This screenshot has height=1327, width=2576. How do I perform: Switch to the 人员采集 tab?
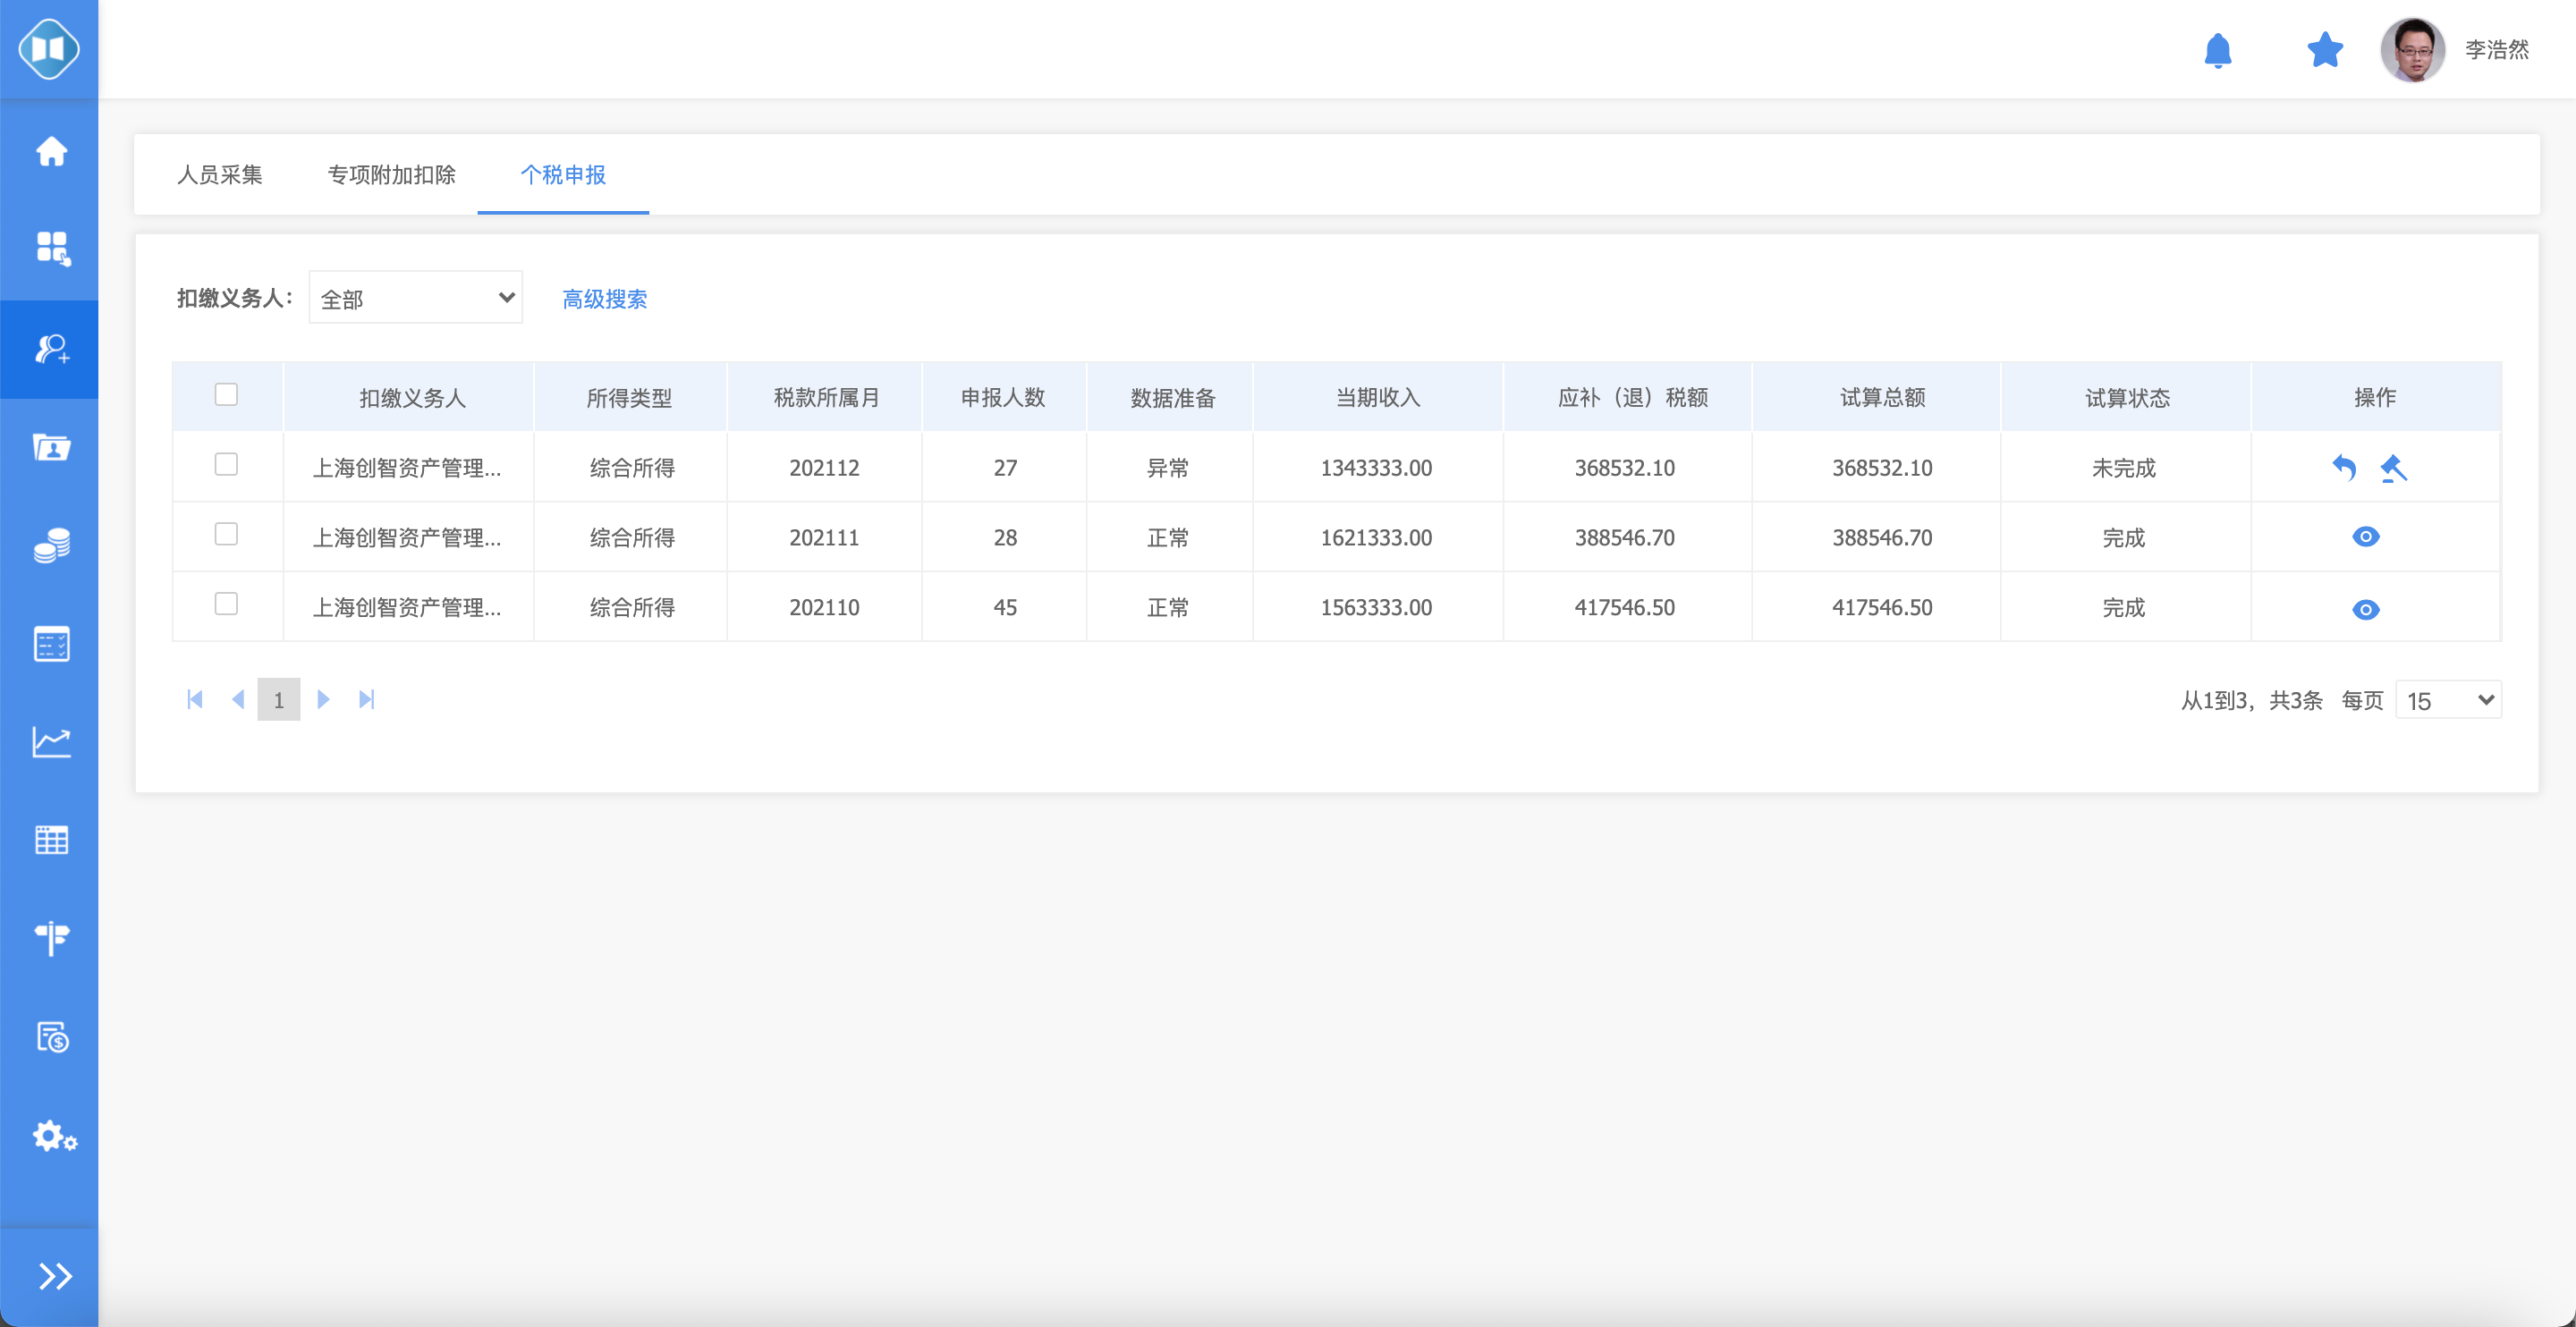(x=219, y=175)
